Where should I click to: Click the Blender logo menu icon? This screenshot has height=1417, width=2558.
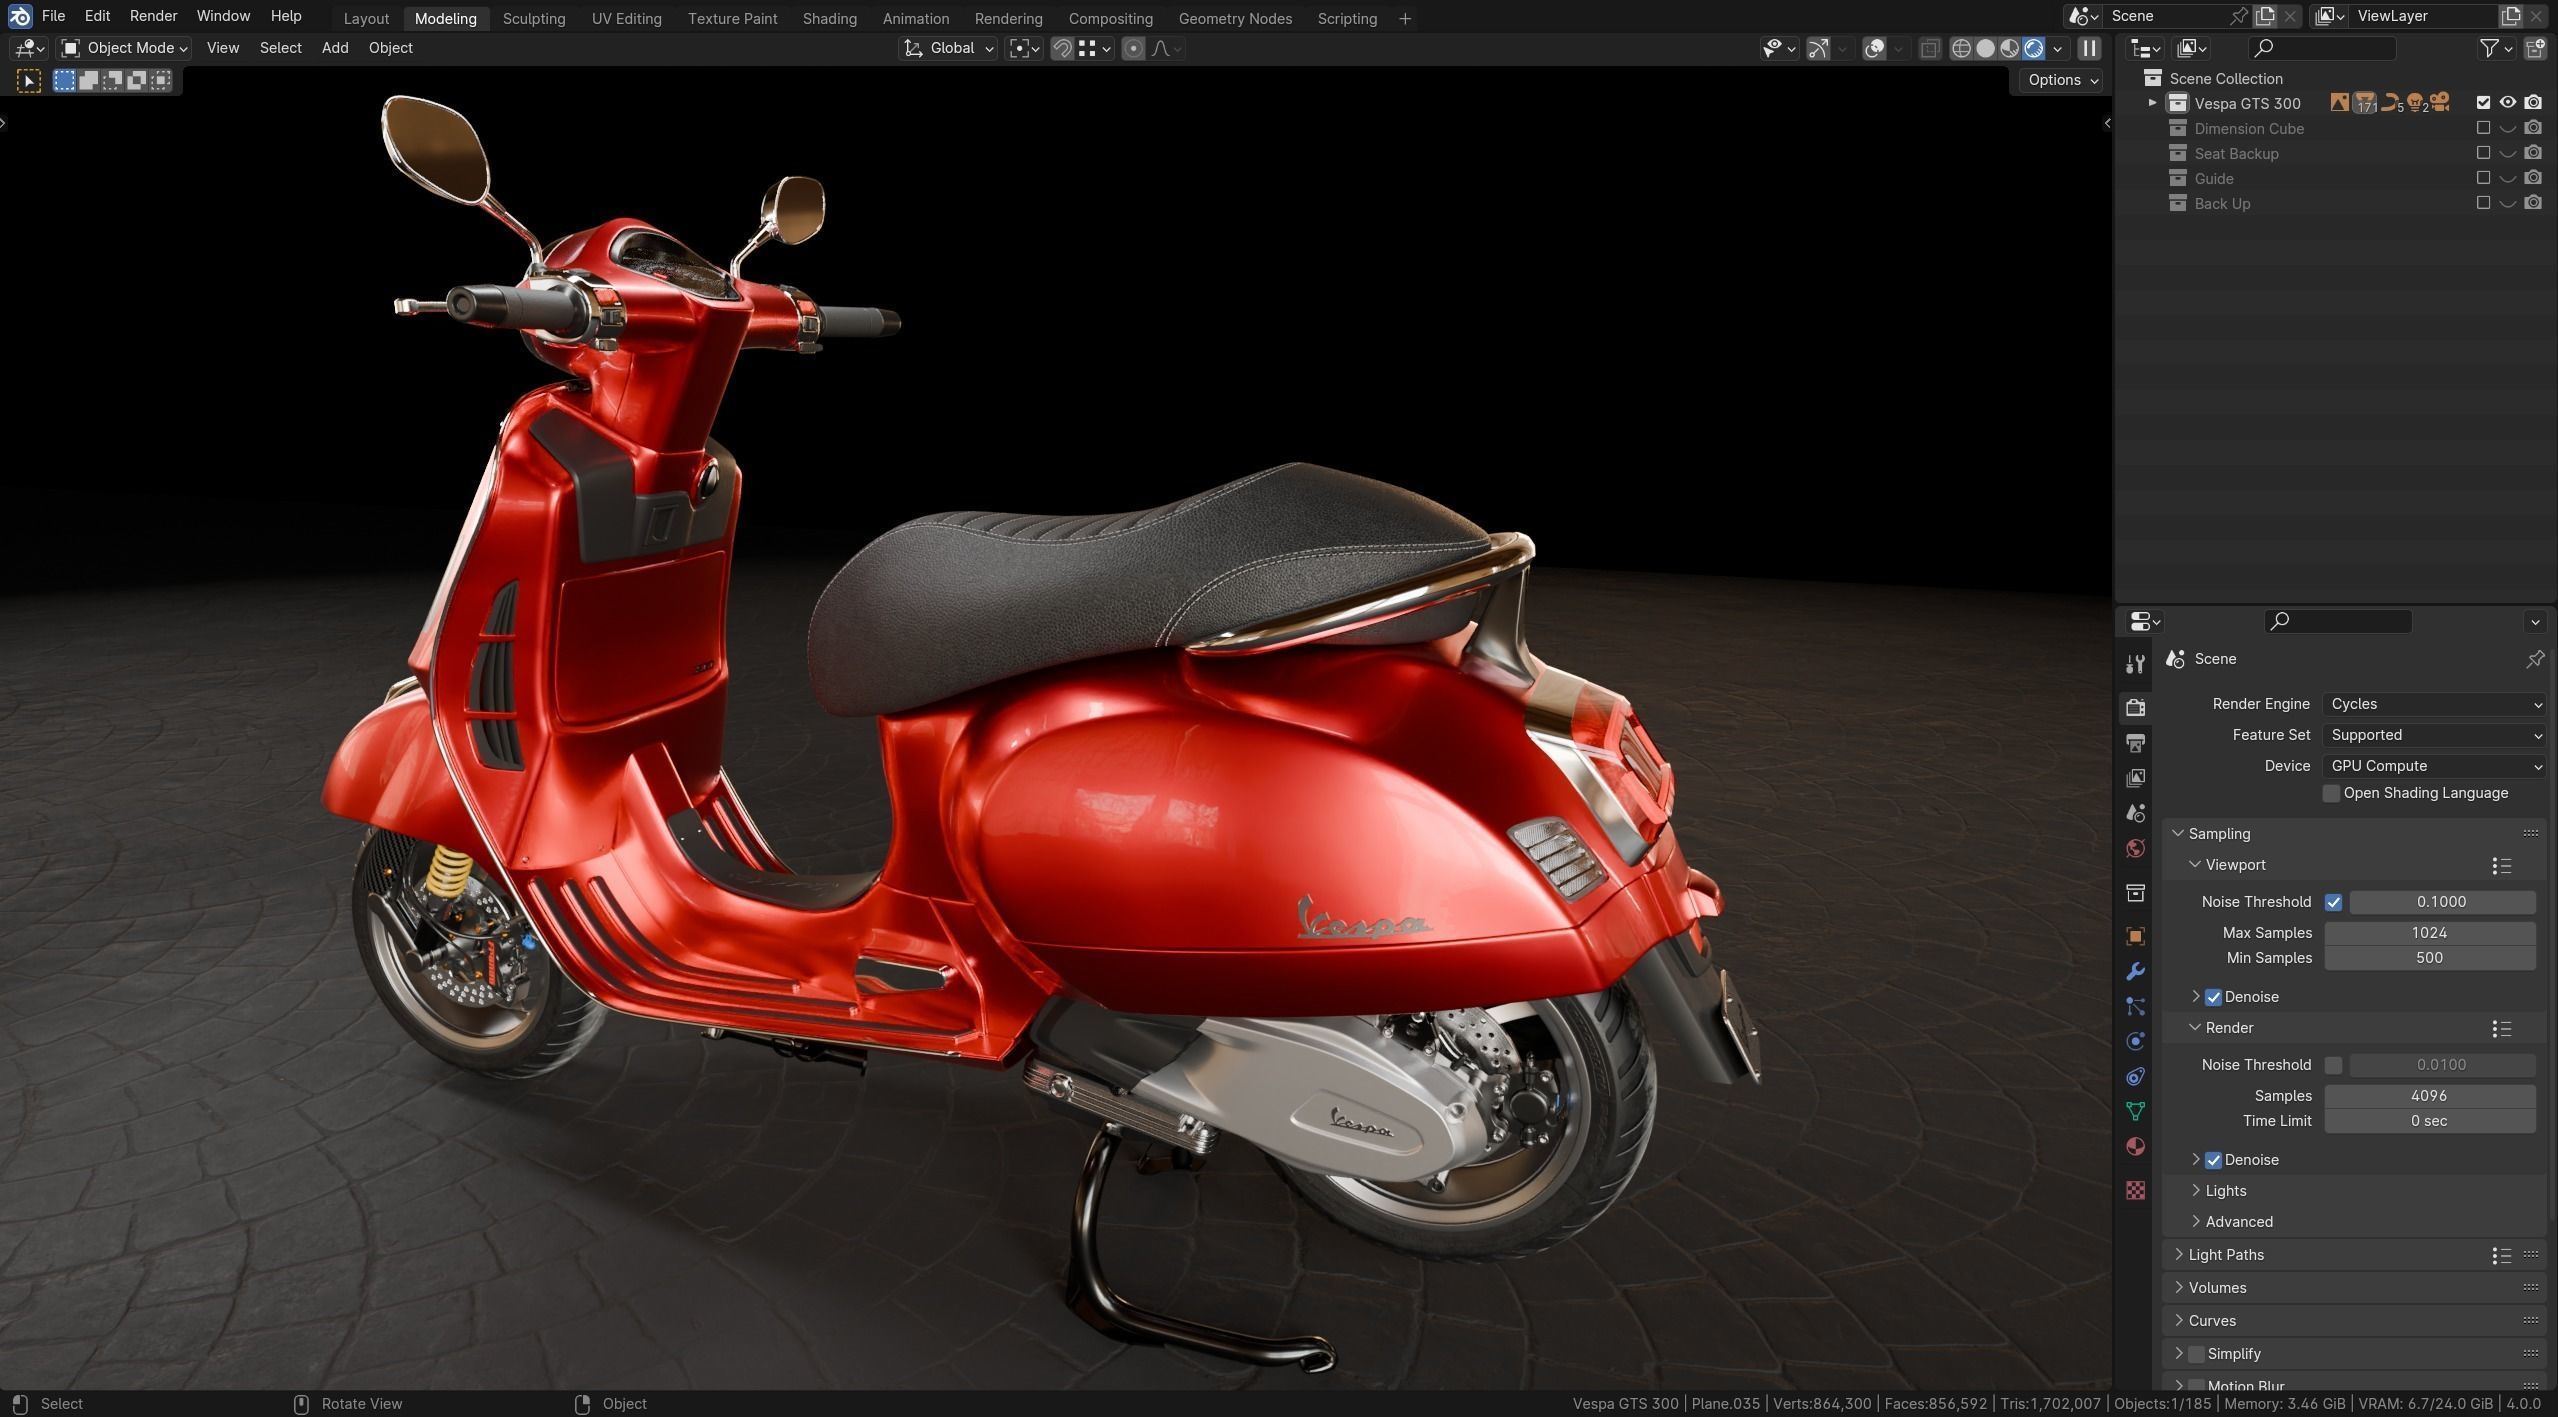pos(19,16)
